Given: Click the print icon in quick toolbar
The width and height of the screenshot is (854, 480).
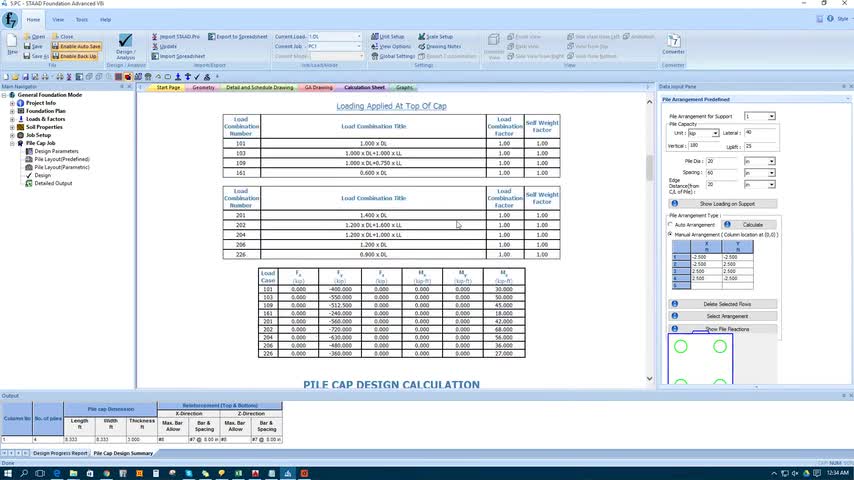Looking at the screenshot, I should click(x=45, y=77).
